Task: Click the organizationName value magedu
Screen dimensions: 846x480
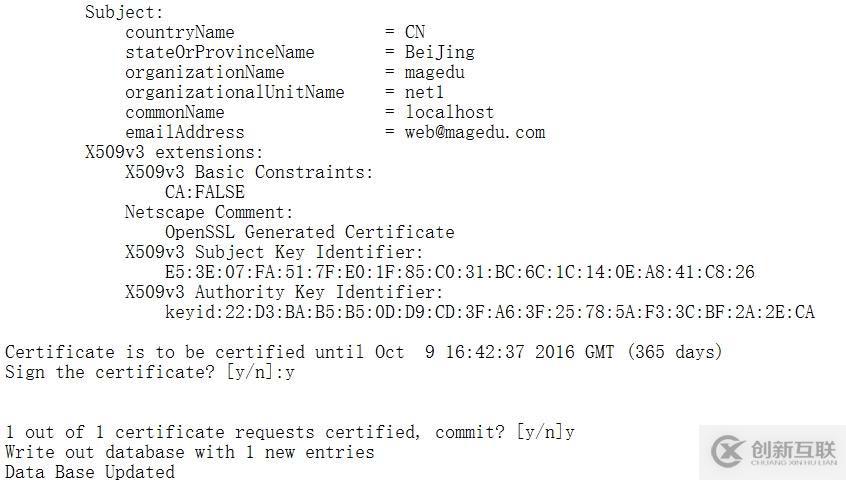Action: click(434, 72)
